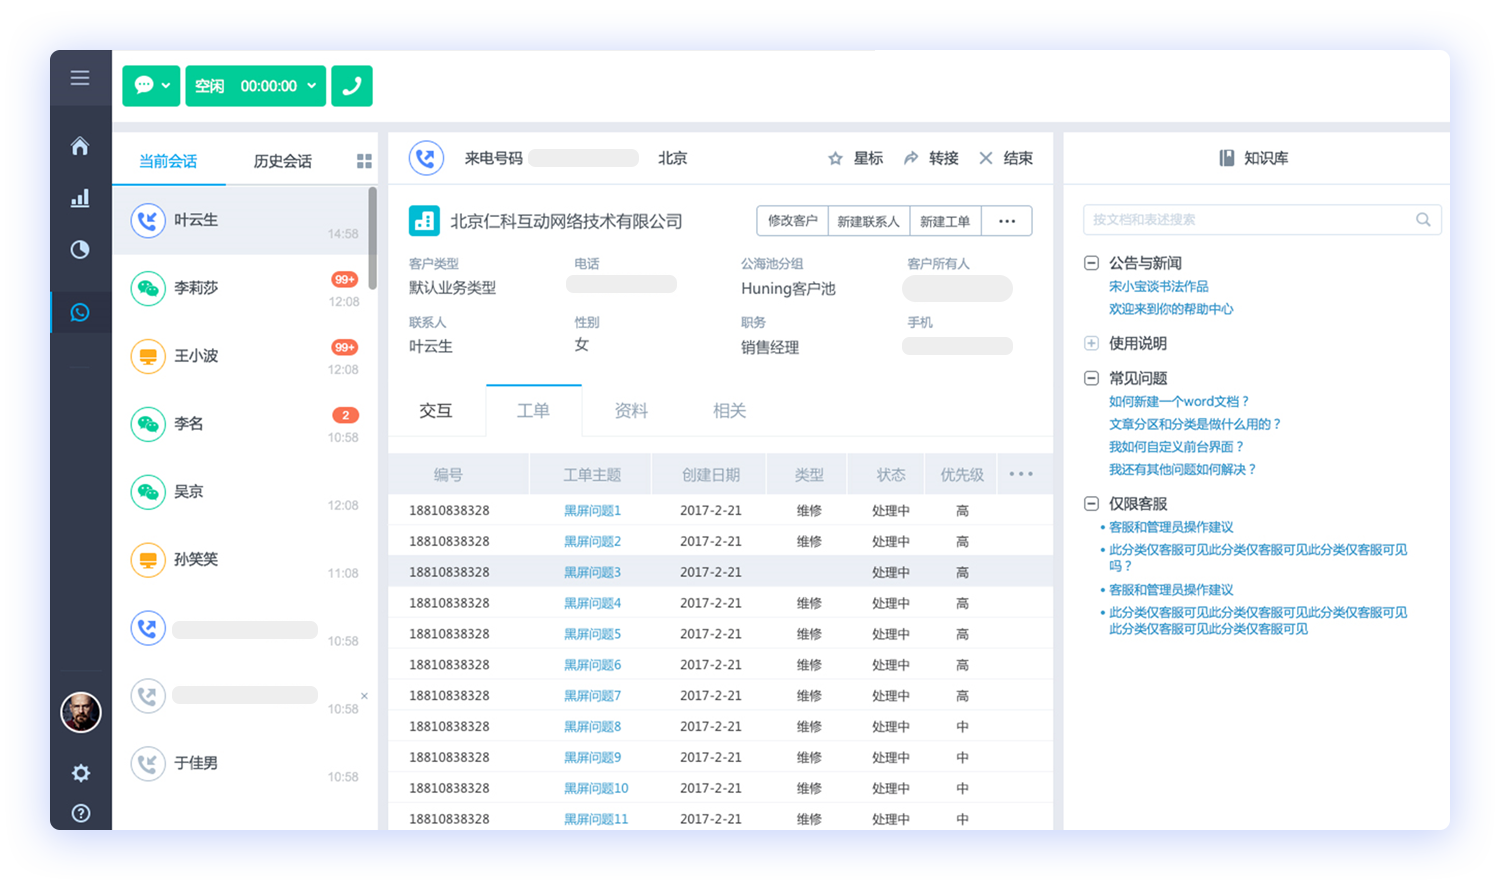Click the 知识库 book icon
This screenshot has height=880, width=1500.
pos(1226,158)
